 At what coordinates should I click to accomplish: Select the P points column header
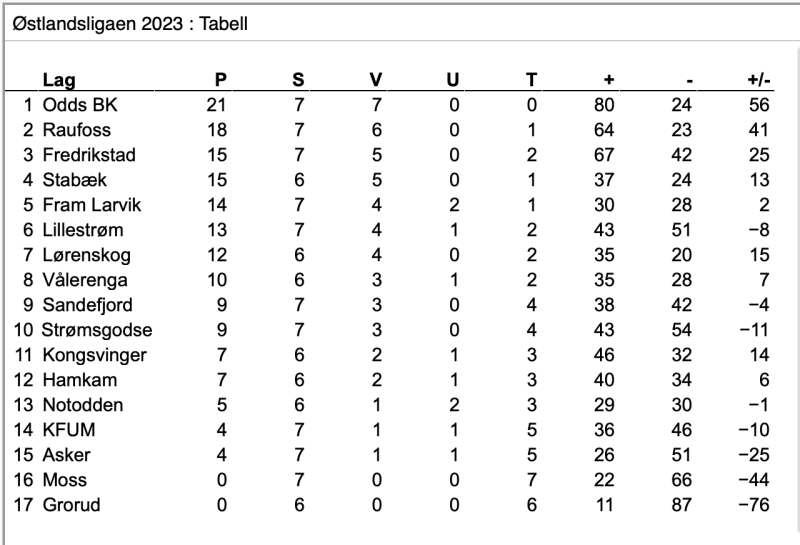(220, 80)
